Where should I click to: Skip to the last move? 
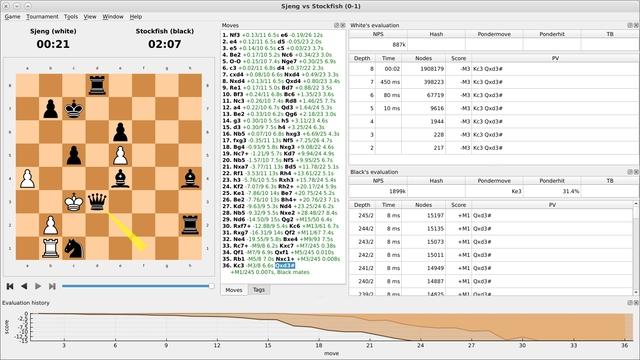click(52, 286)
